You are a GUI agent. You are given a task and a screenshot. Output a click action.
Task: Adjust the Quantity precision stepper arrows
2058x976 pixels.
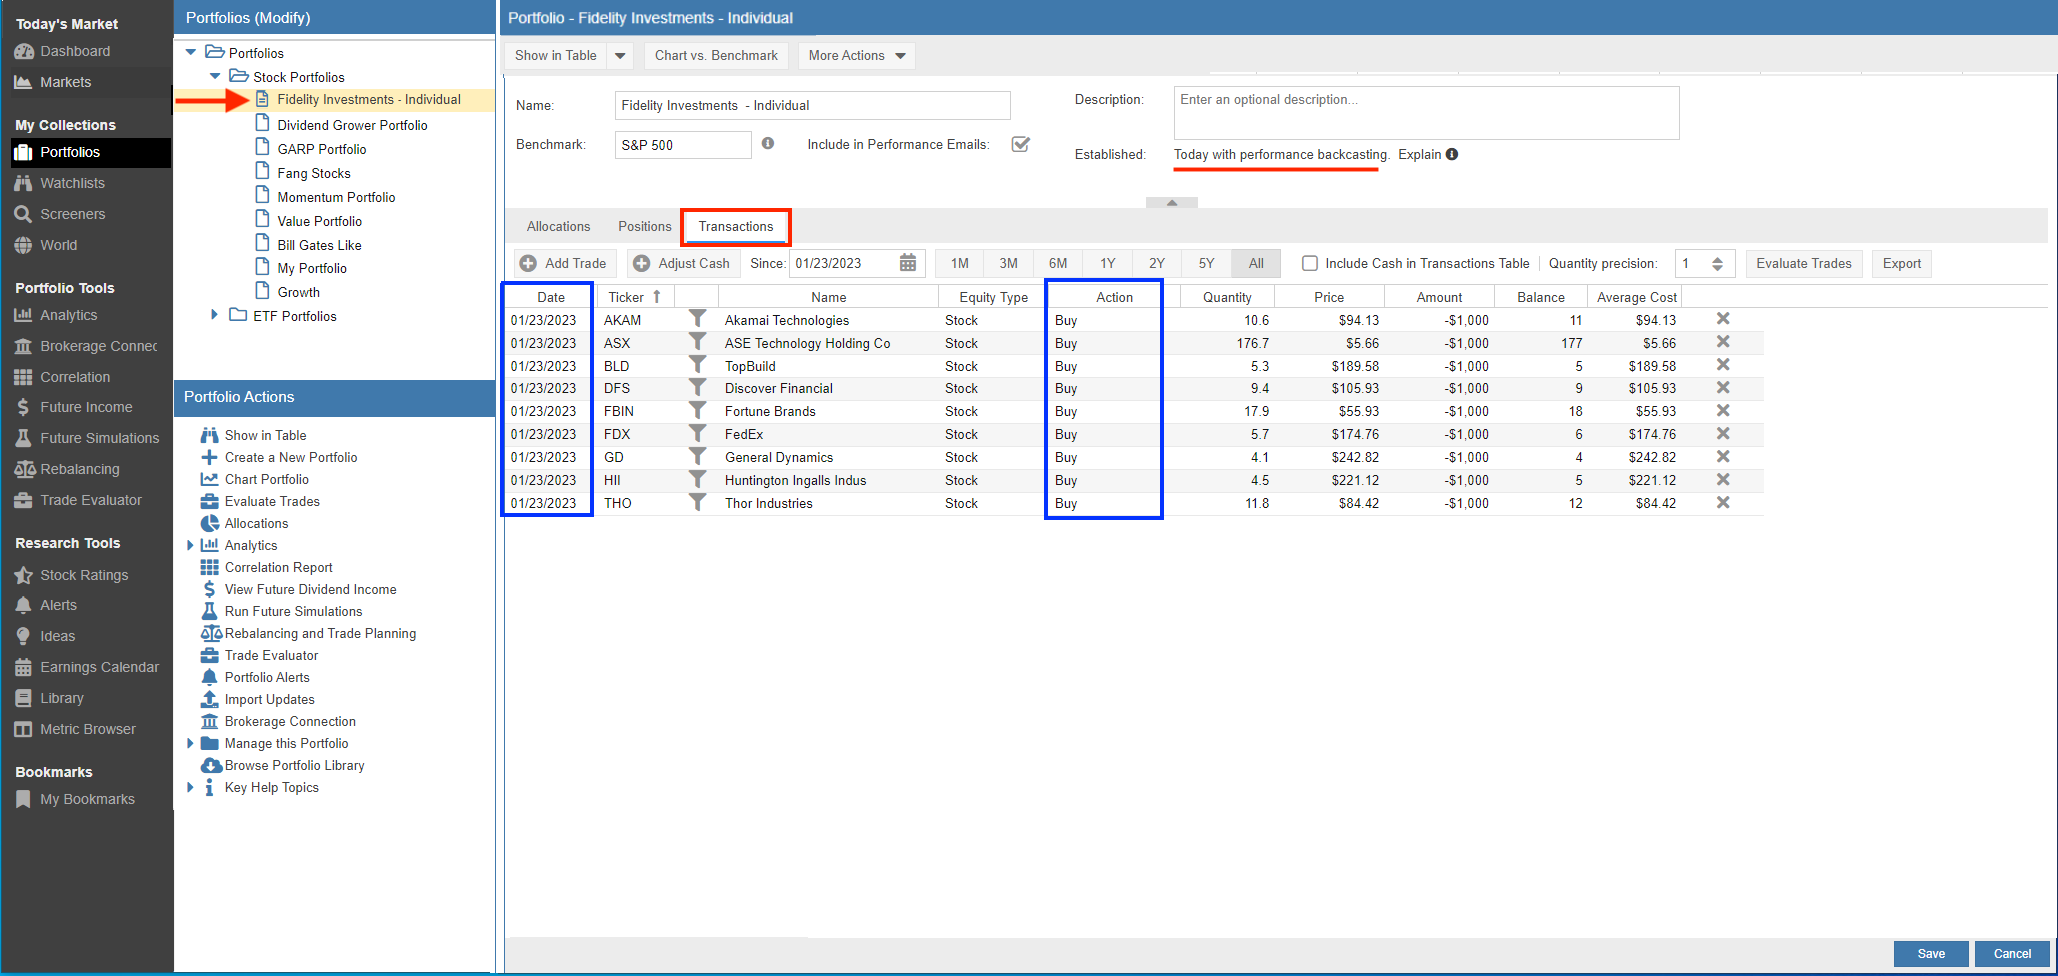[x=1717, y=264]
